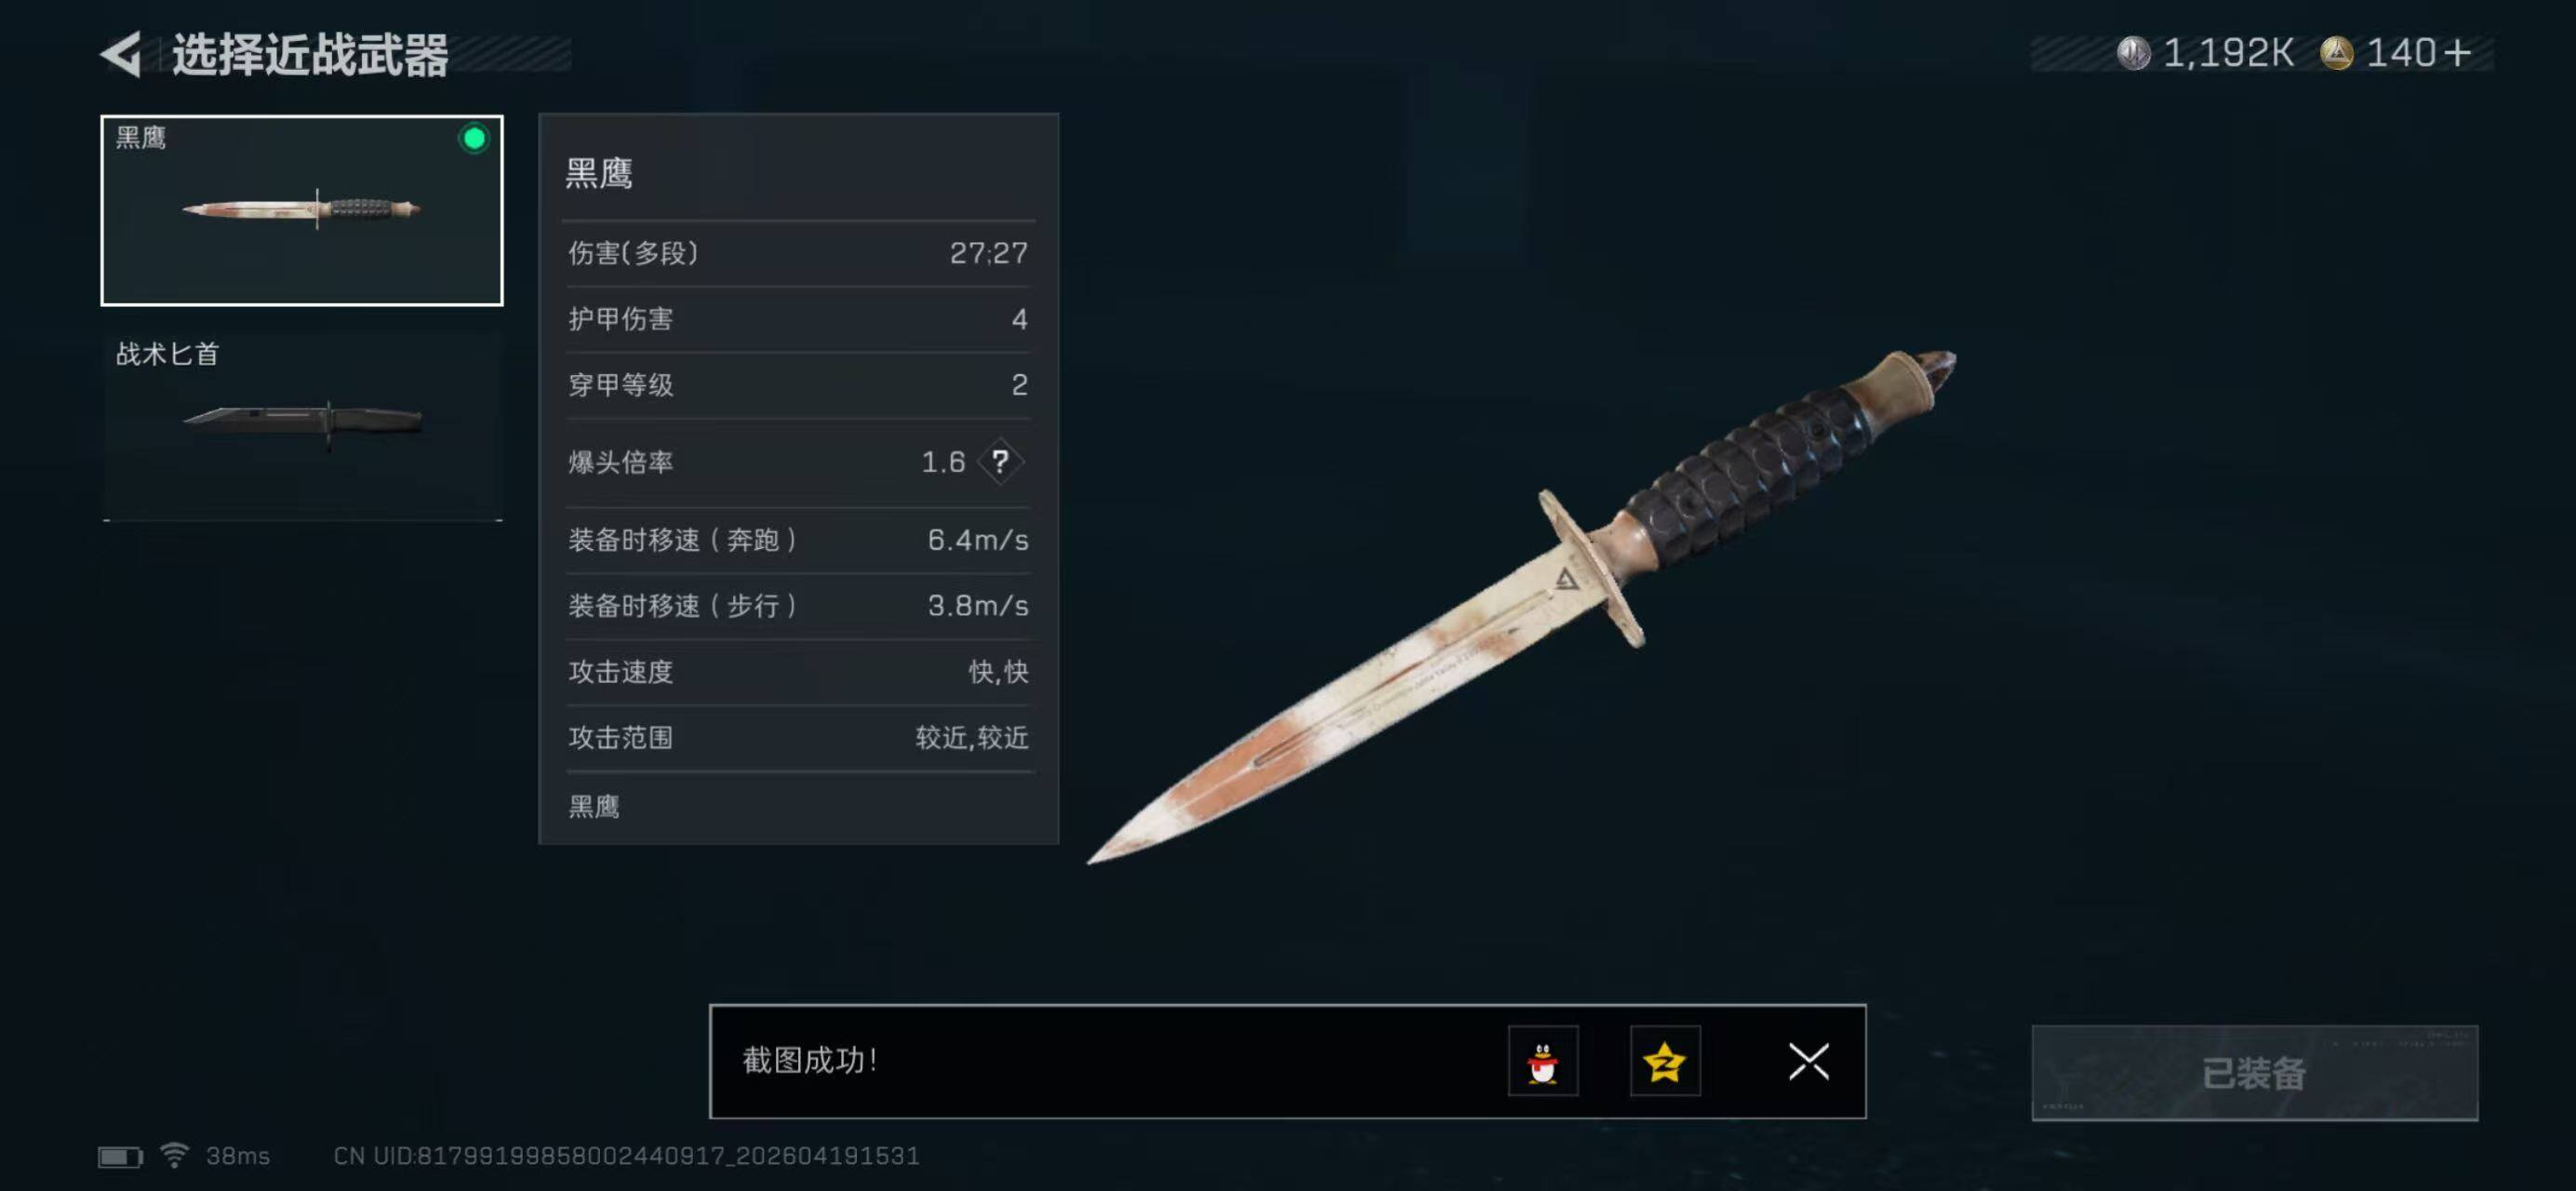Tap the silver currency coin icon
Image resolution: width=2576 pixels, height=1191 pixels.
[2133, 53]
